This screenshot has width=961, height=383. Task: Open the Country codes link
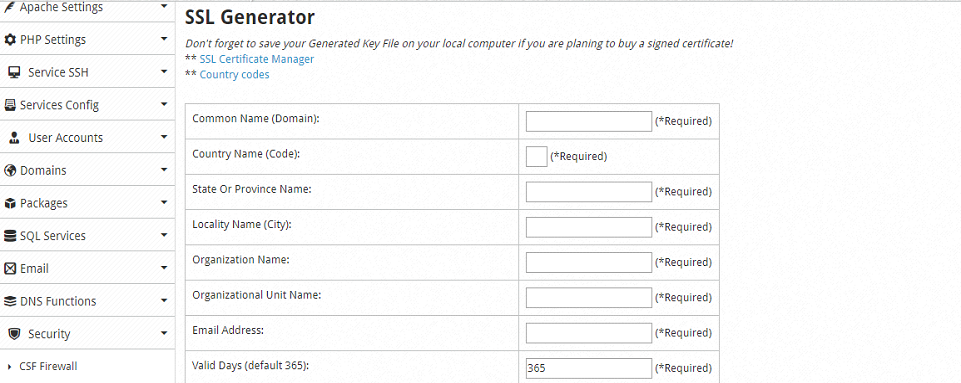[234, 75]
